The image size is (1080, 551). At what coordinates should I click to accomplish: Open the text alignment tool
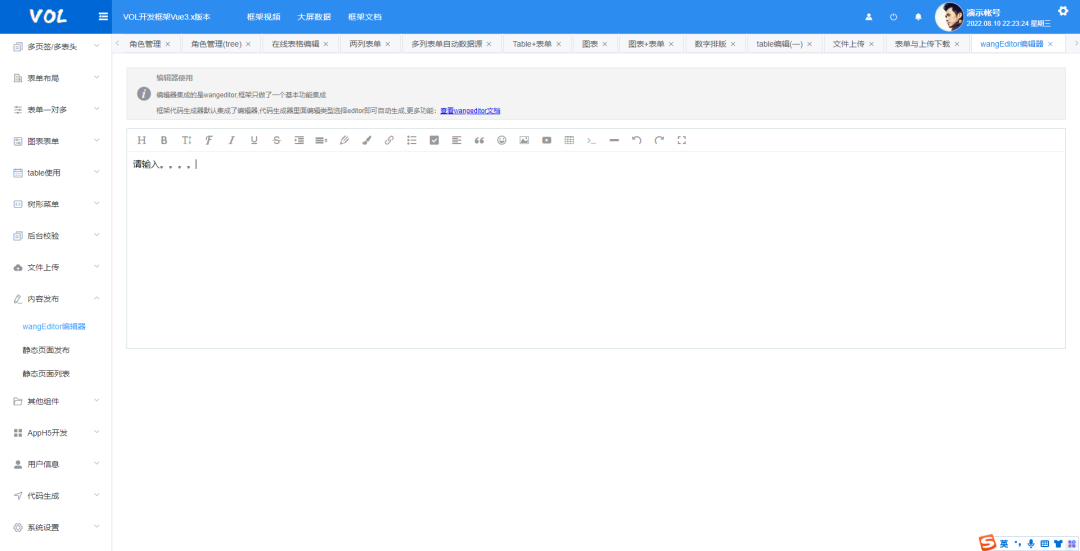(x=457, y=140)
